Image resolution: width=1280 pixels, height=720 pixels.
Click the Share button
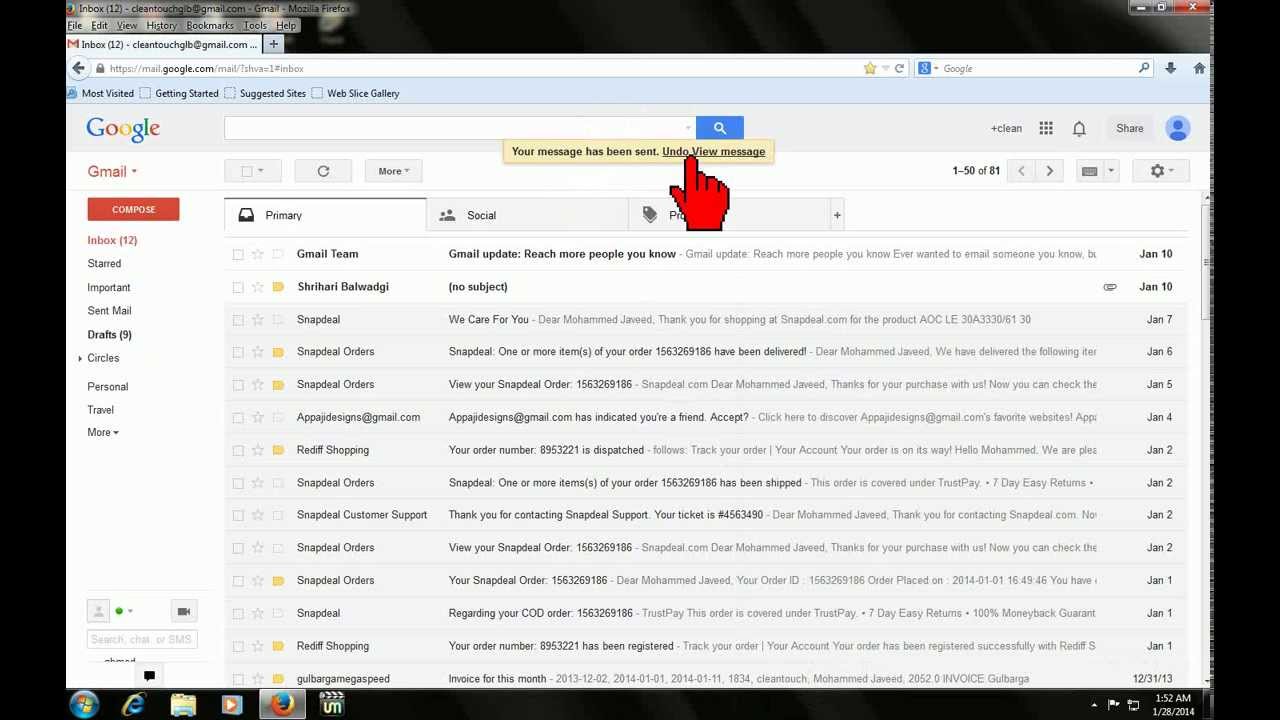(1130, 128)
